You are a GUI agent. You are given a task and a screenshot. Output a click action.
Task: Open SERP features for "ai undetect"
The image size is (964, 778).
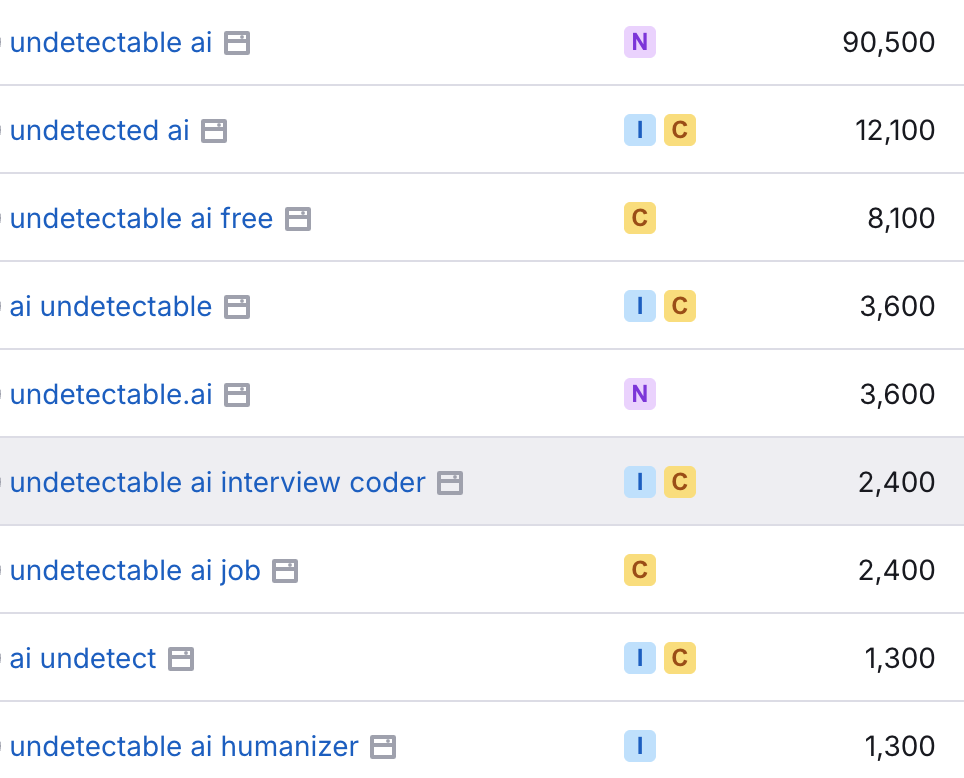[x=181, y=658]
